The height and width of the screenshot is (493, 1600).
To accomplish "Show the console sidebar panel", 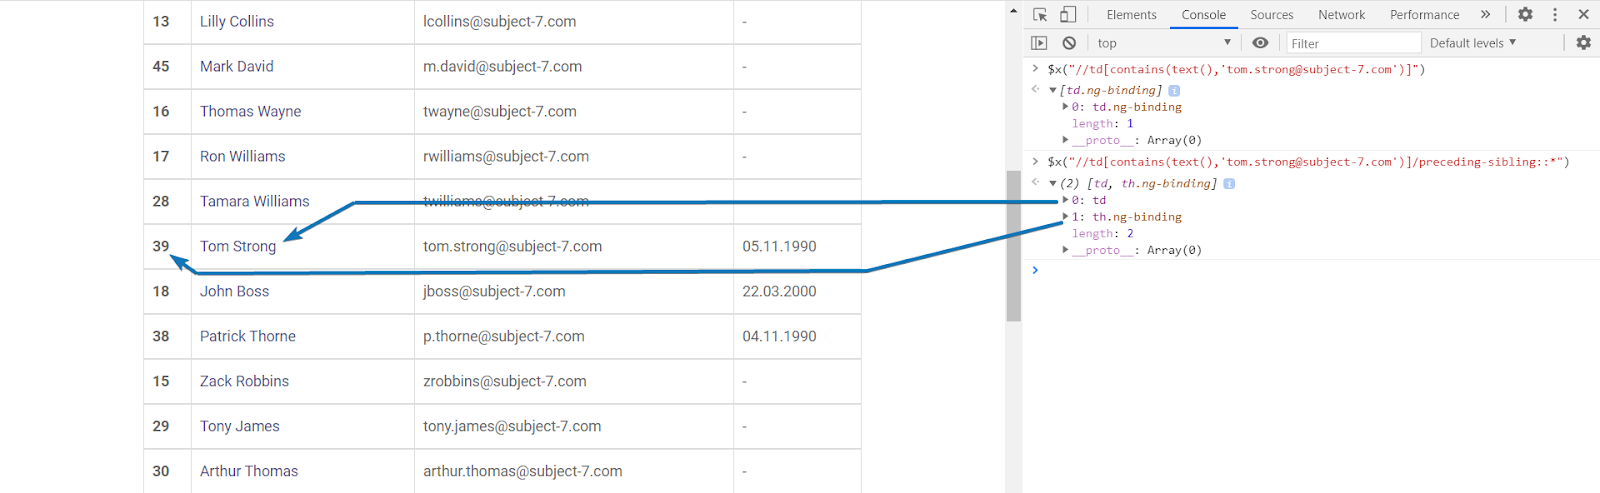I will (1039, 43).
